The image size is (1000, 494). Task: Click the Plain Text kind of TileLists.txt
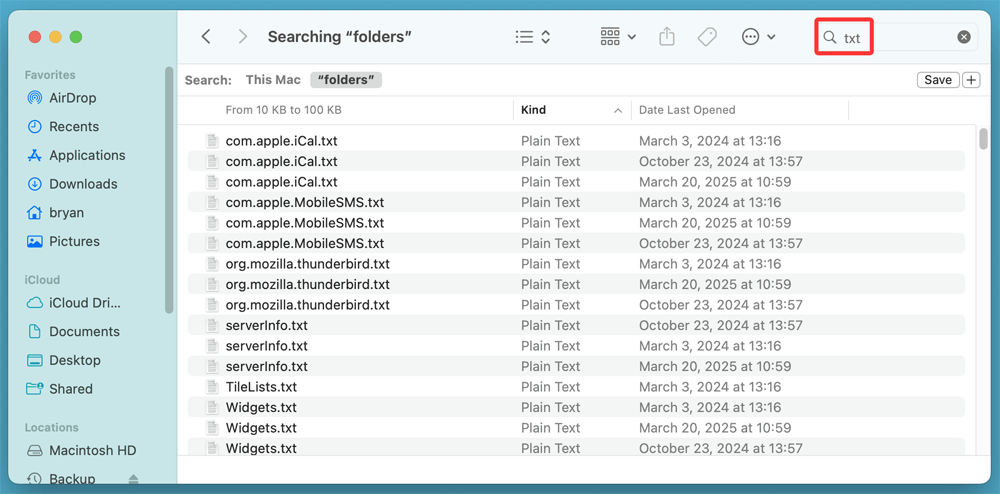550,386
